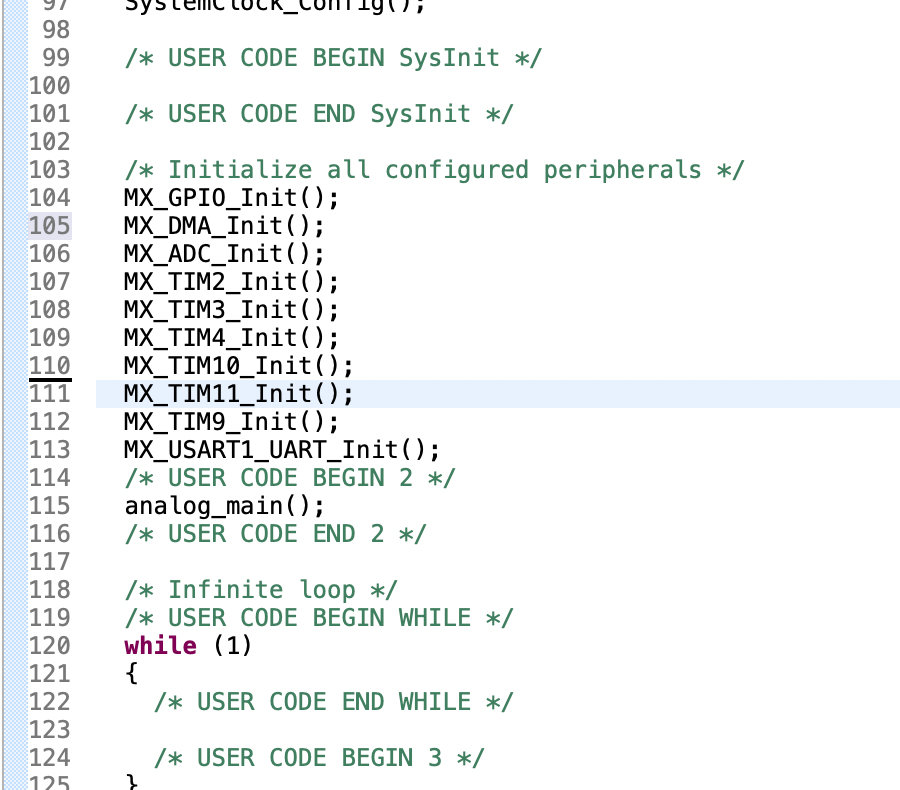Click MX_USART1_UART_Init(); call
This screenshot has height=790, width=900.
pyautogui.click(x=282, y=450)
